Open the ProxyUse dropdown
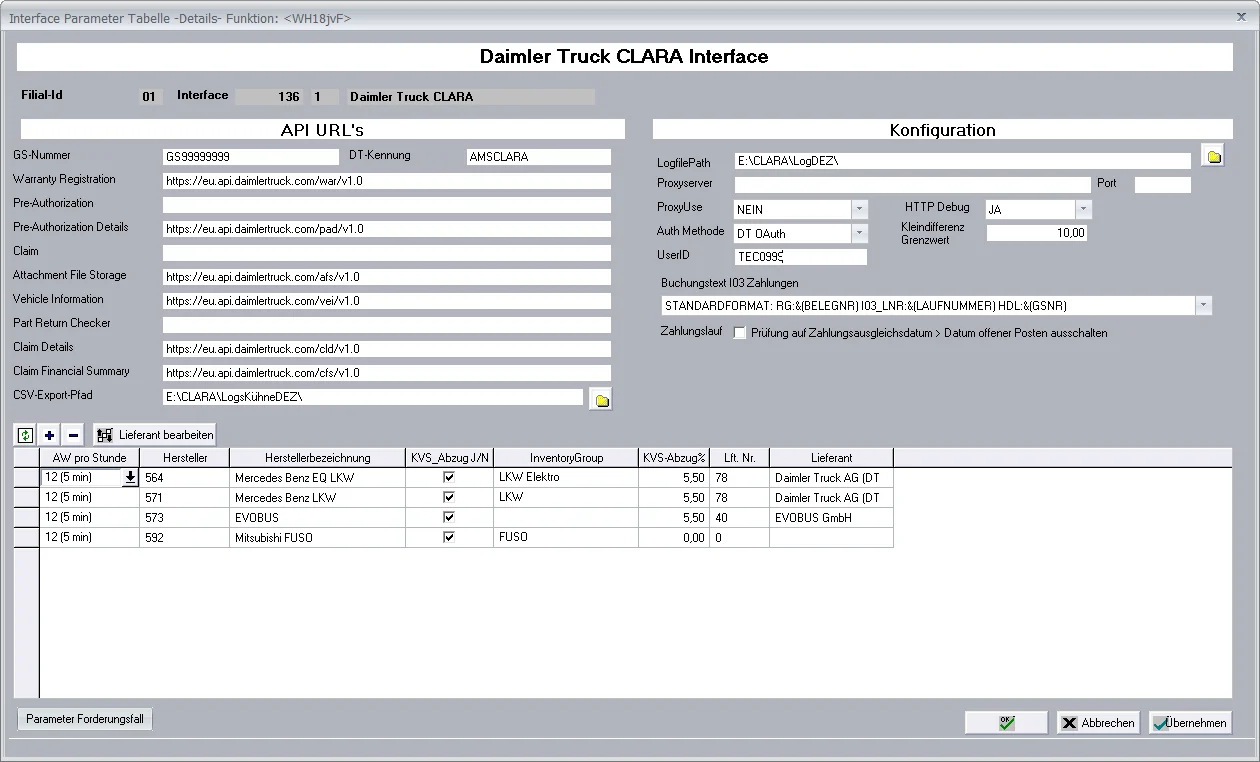 (x=859, y=209)
